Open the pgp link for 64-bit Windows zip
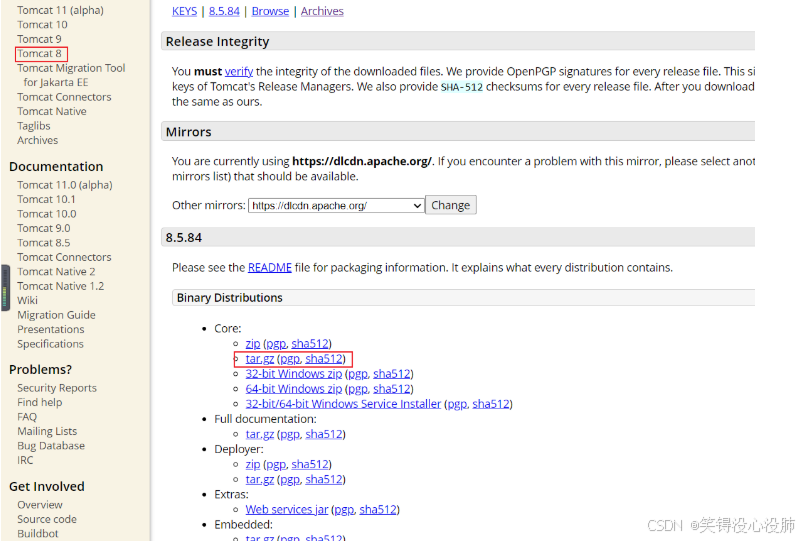 (x=358, y=388)
